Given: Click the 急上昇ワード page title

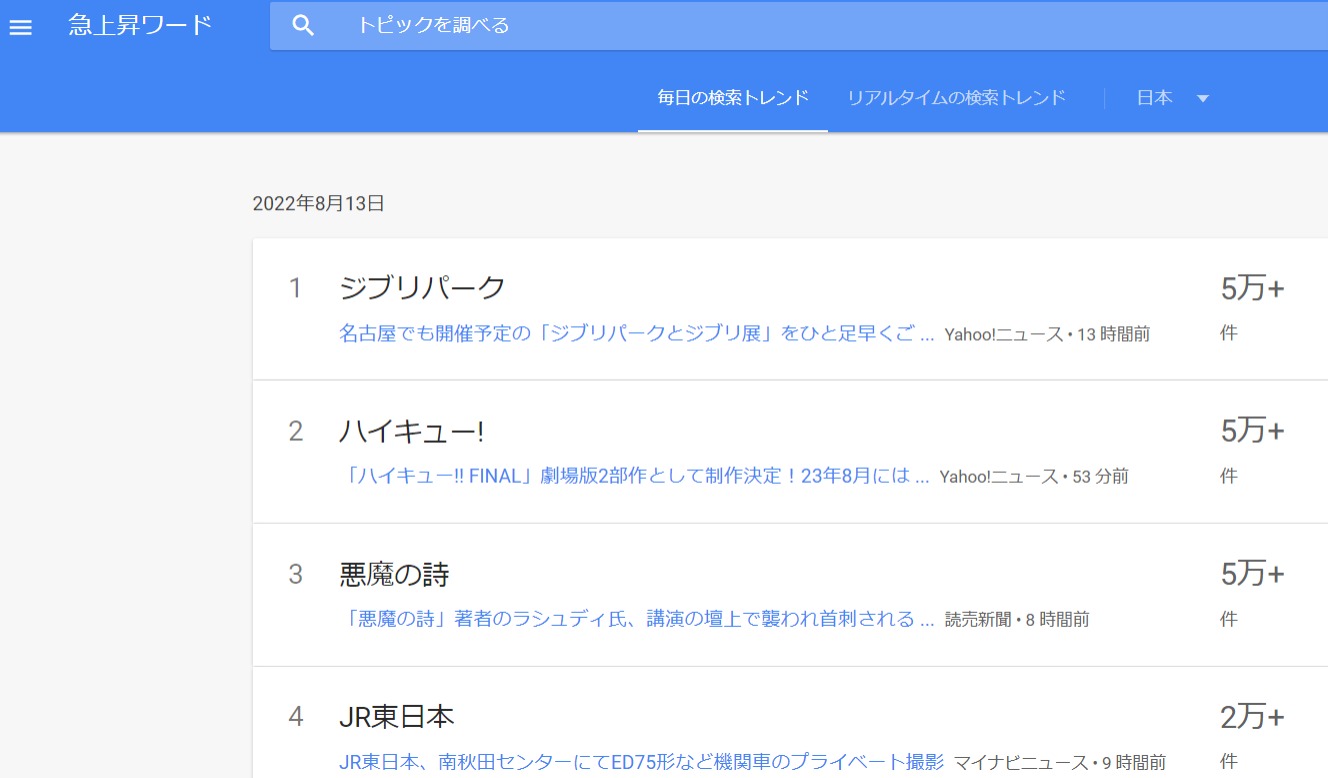Looking at the screenshot, I should [x=141, y=25].
